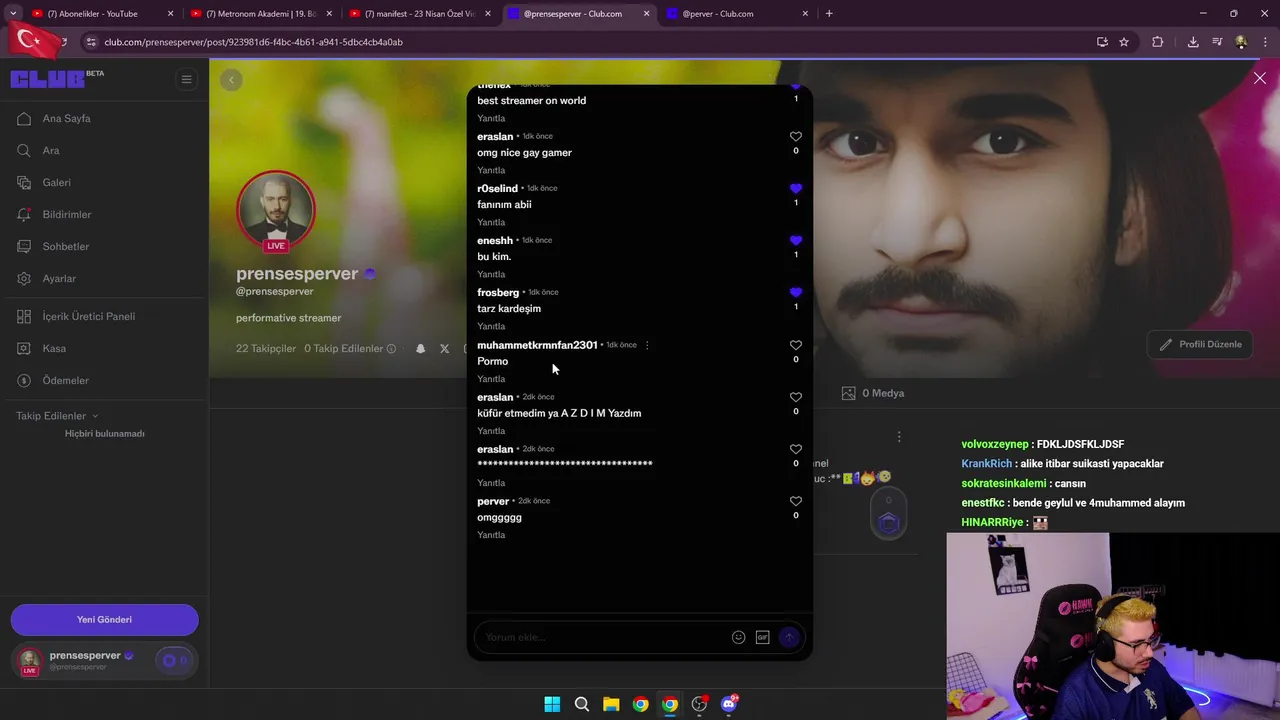The width and height of the screenshot is (1280, 720).
Task: Unlike 'best streamer on world' comment
Action: click(x=796, y=87)
